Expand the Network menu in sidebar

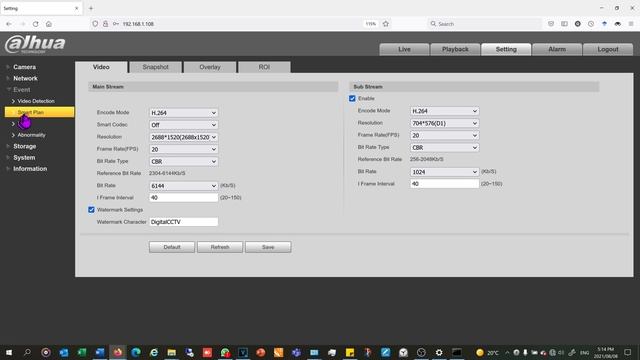25,78
